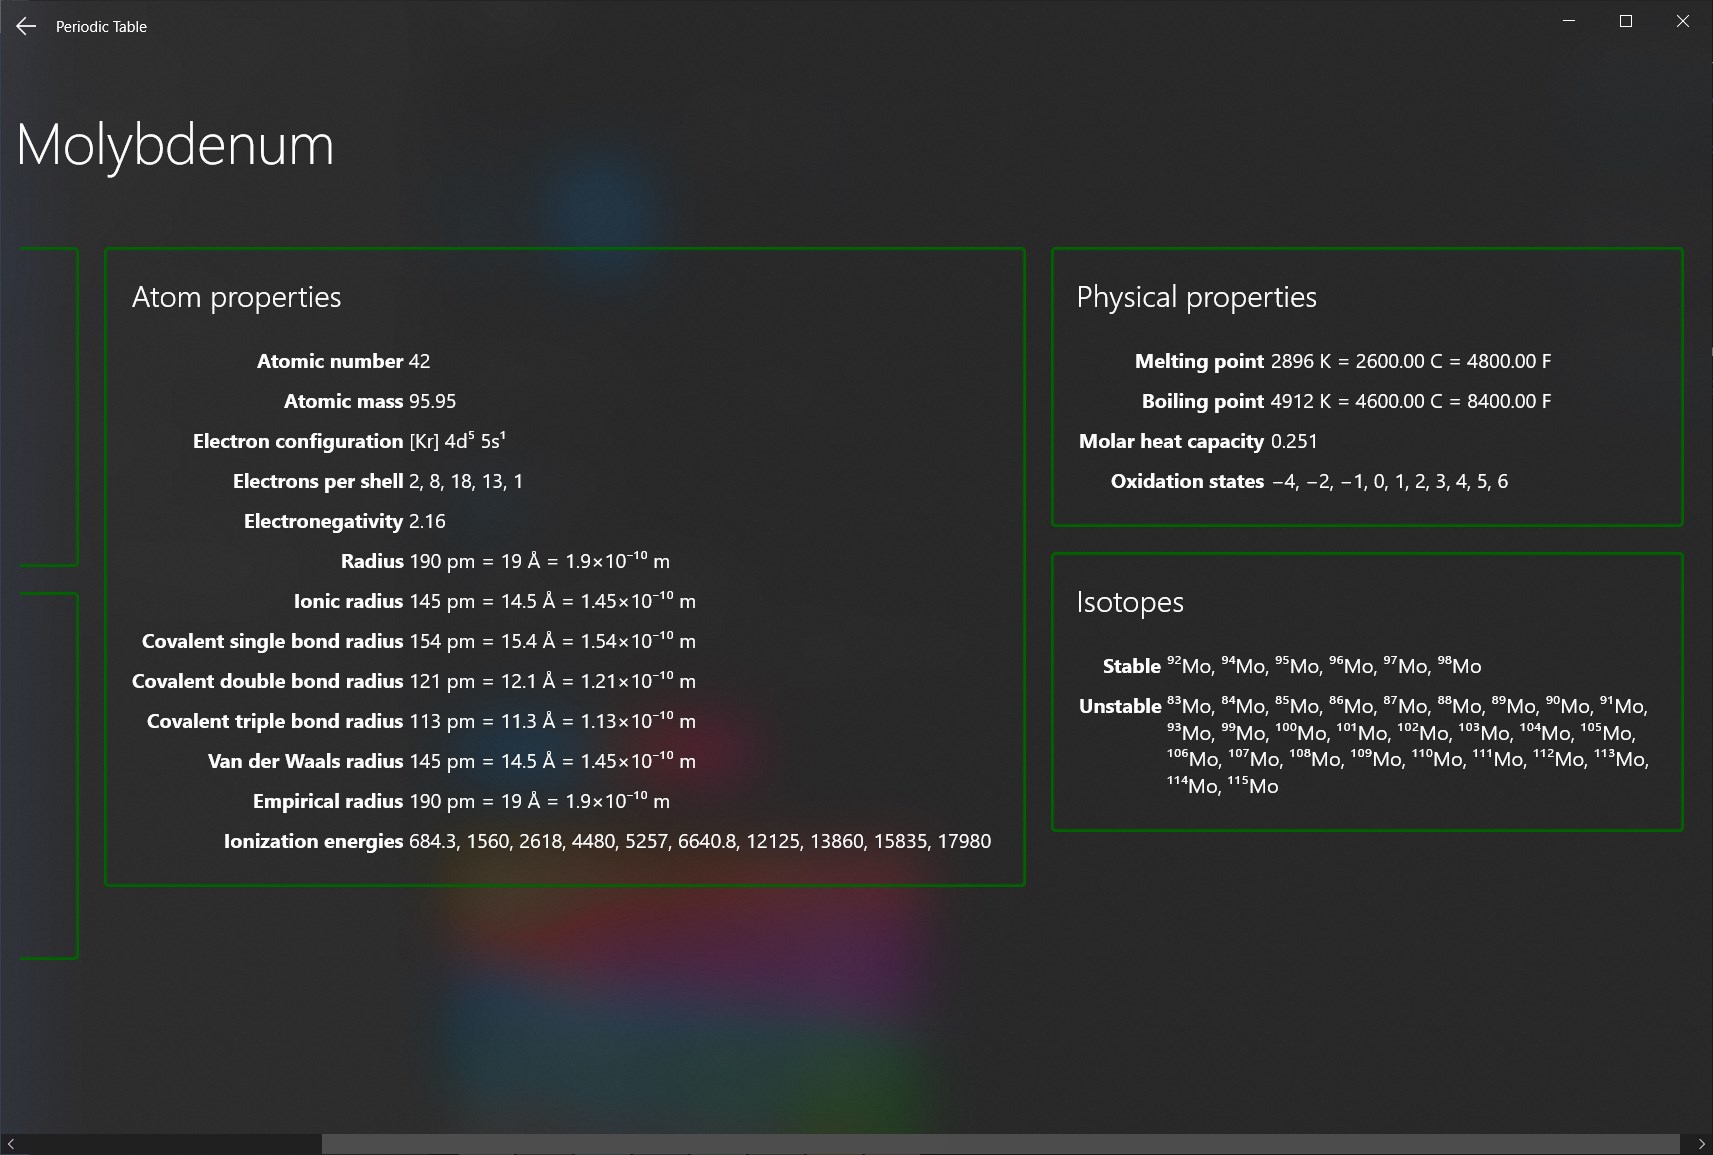Image resolution: width=1713 pixels, height=1155 pixels.
Task: Click the horizontal scrollbar's left arrow
Action: tap(10, 1144)
